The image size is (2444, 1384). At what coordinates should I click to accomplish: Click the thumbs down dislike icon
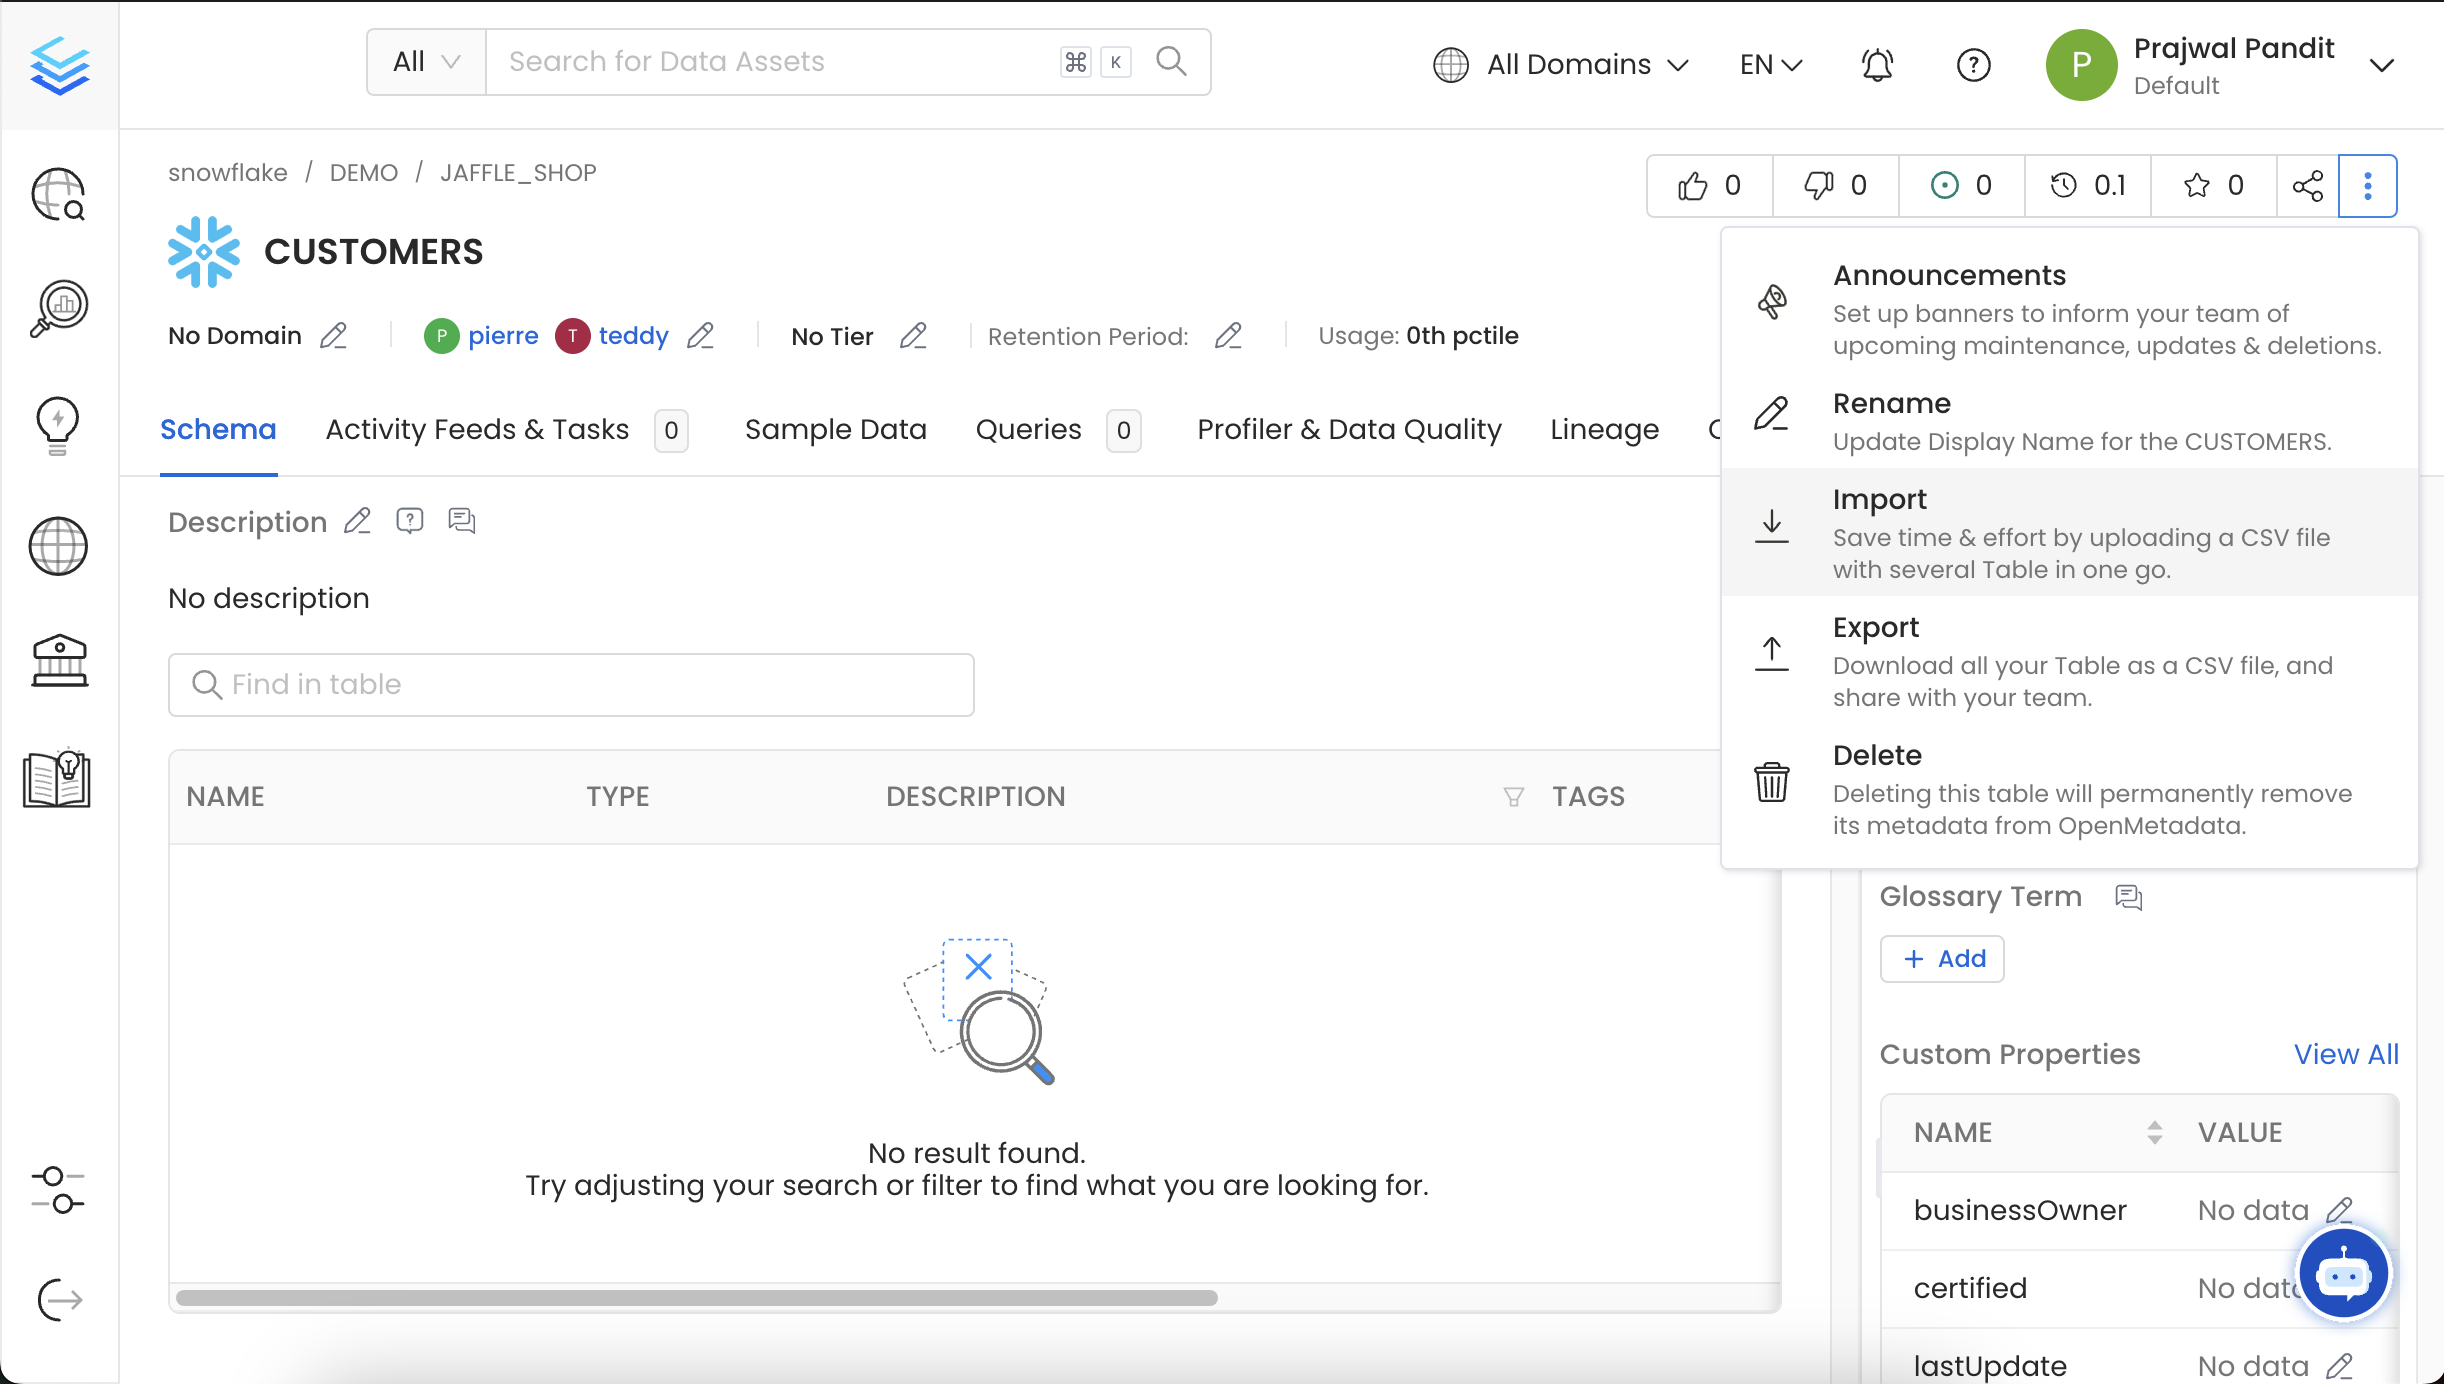[1818, 186]
